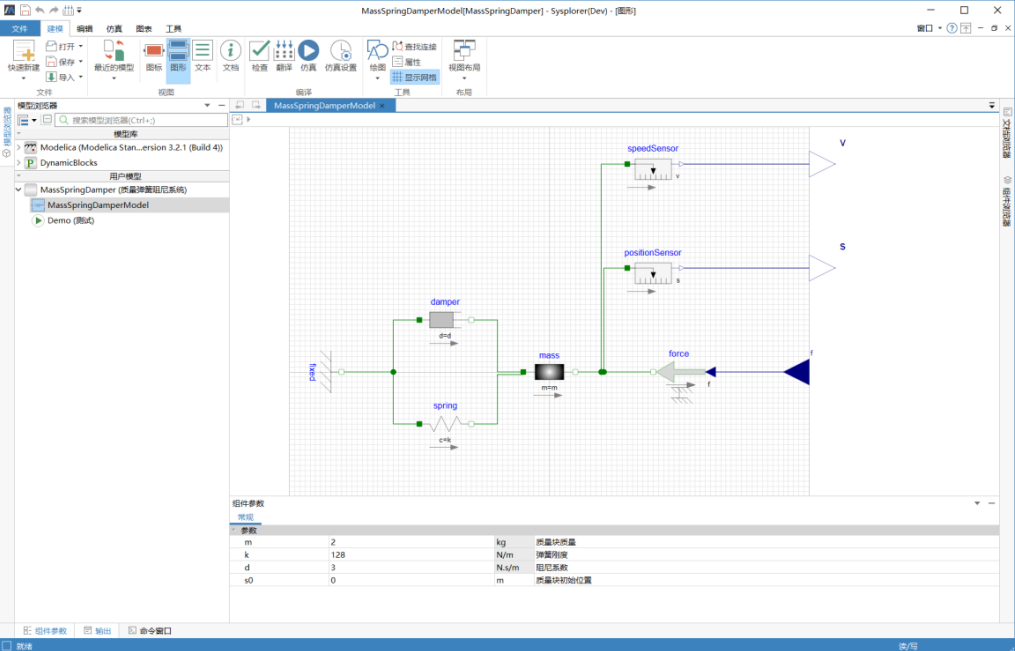Viewport: 1015px width, 651px height.
Task: Click the redo arrow in title bar
Action: click(x=54, y=10)
